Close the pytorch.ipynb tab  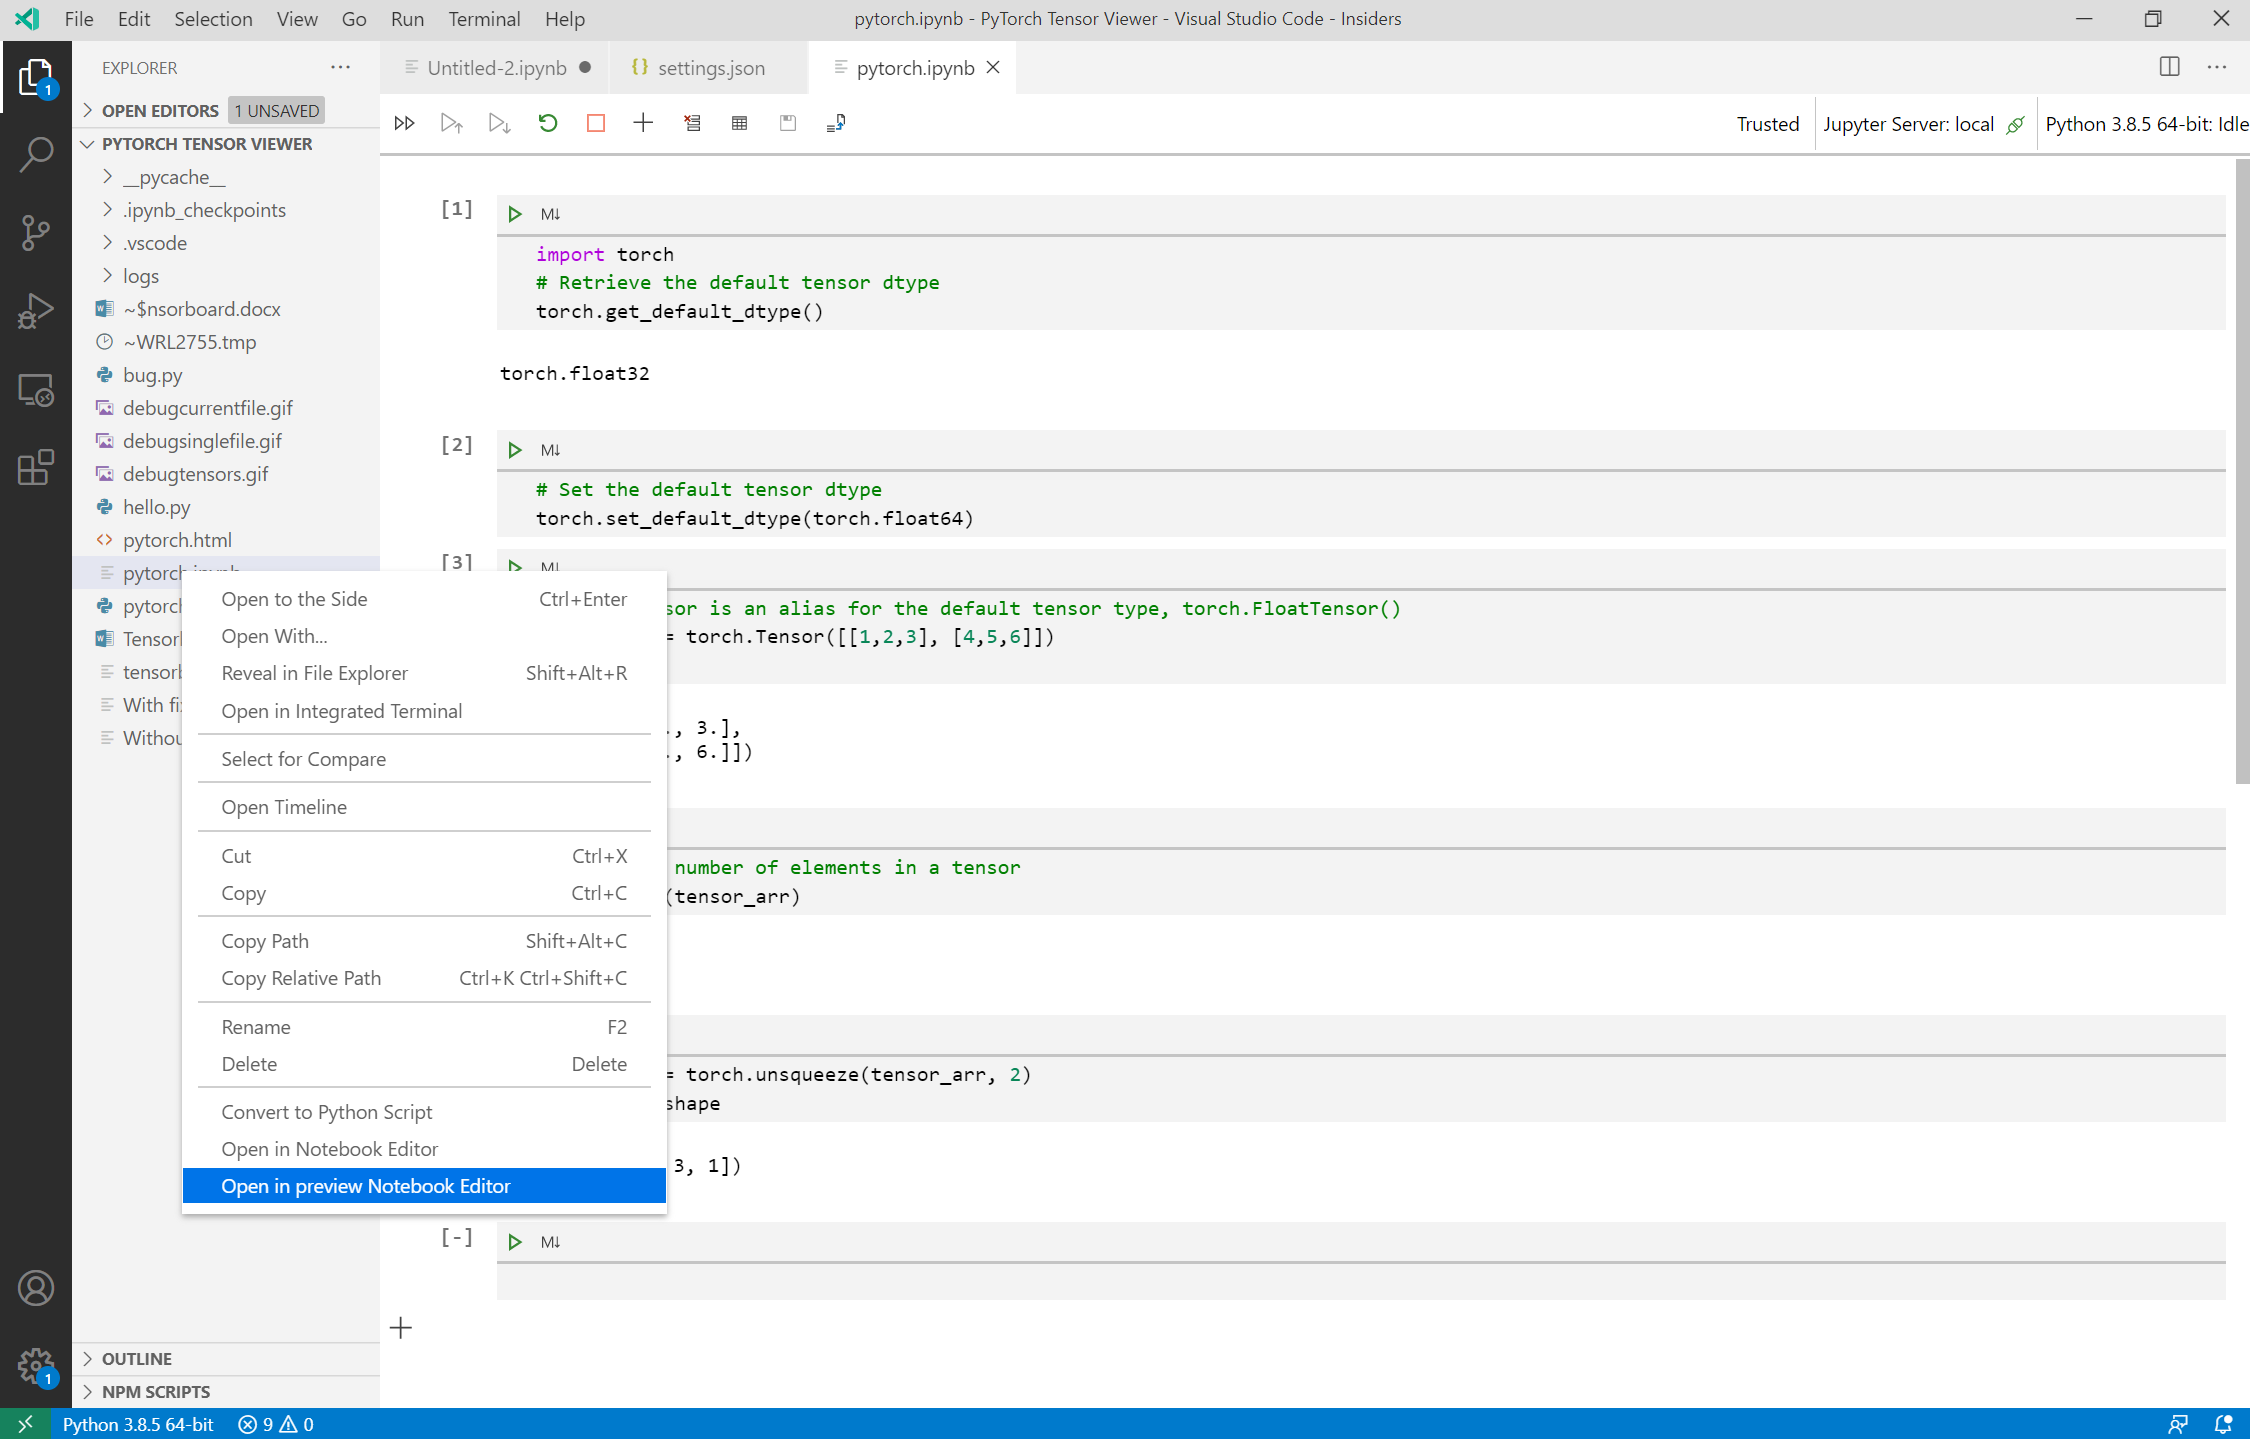click(x=993, y=67)
